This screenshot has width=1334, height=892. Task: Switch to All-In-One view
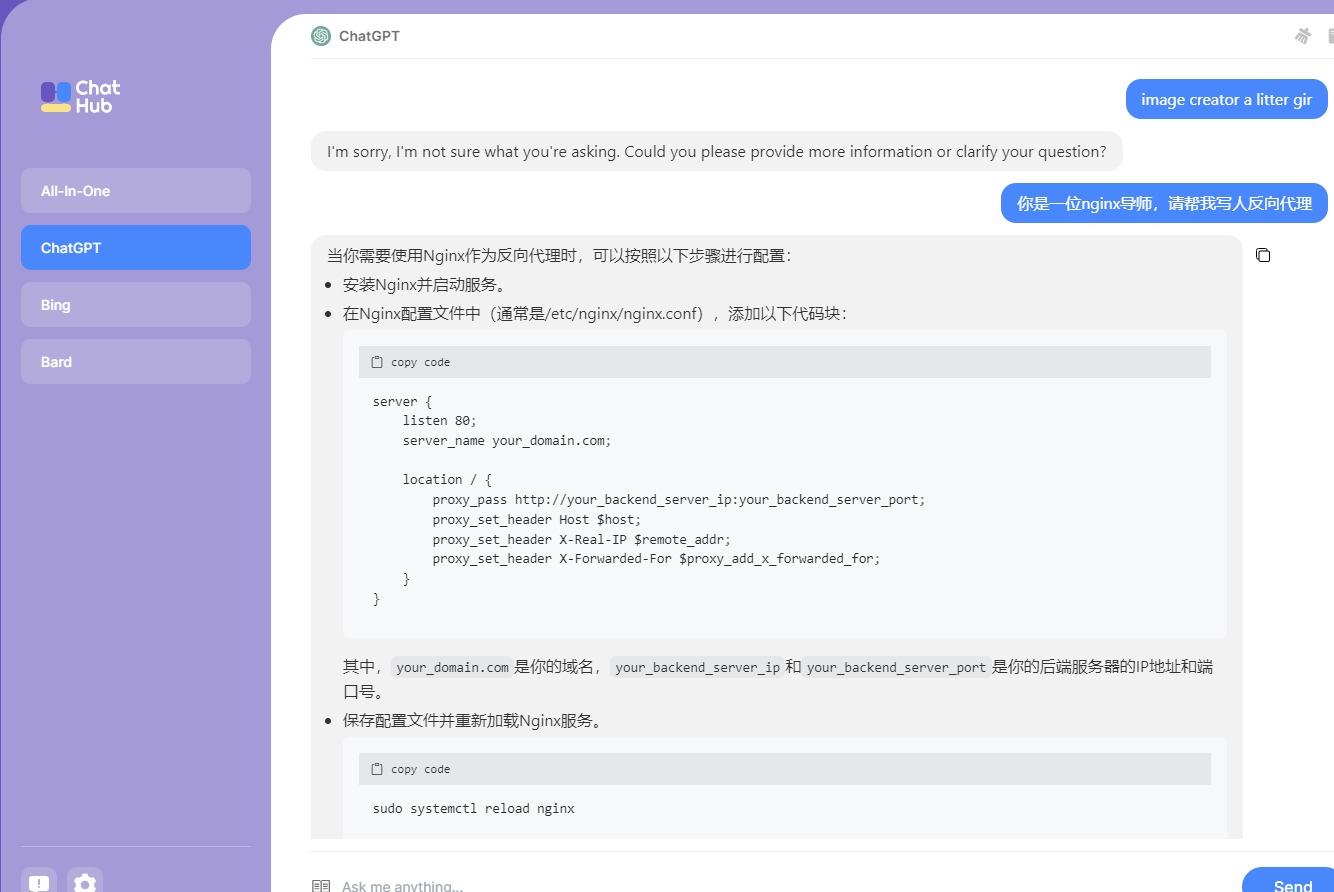[x=136, y=191]
